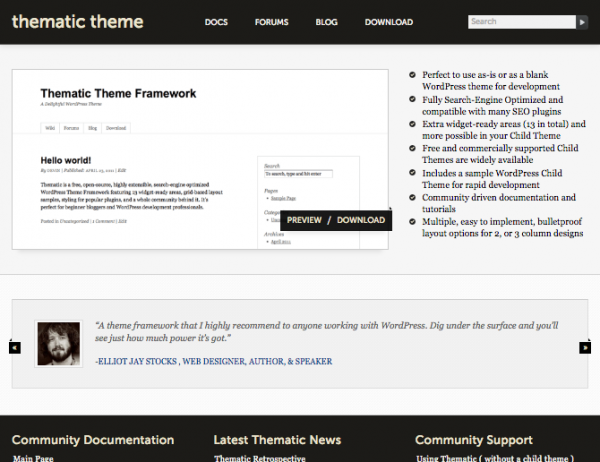Screen dimensions: 600x462
Task: Click the testimonial quote text
Action: [327, 331]
